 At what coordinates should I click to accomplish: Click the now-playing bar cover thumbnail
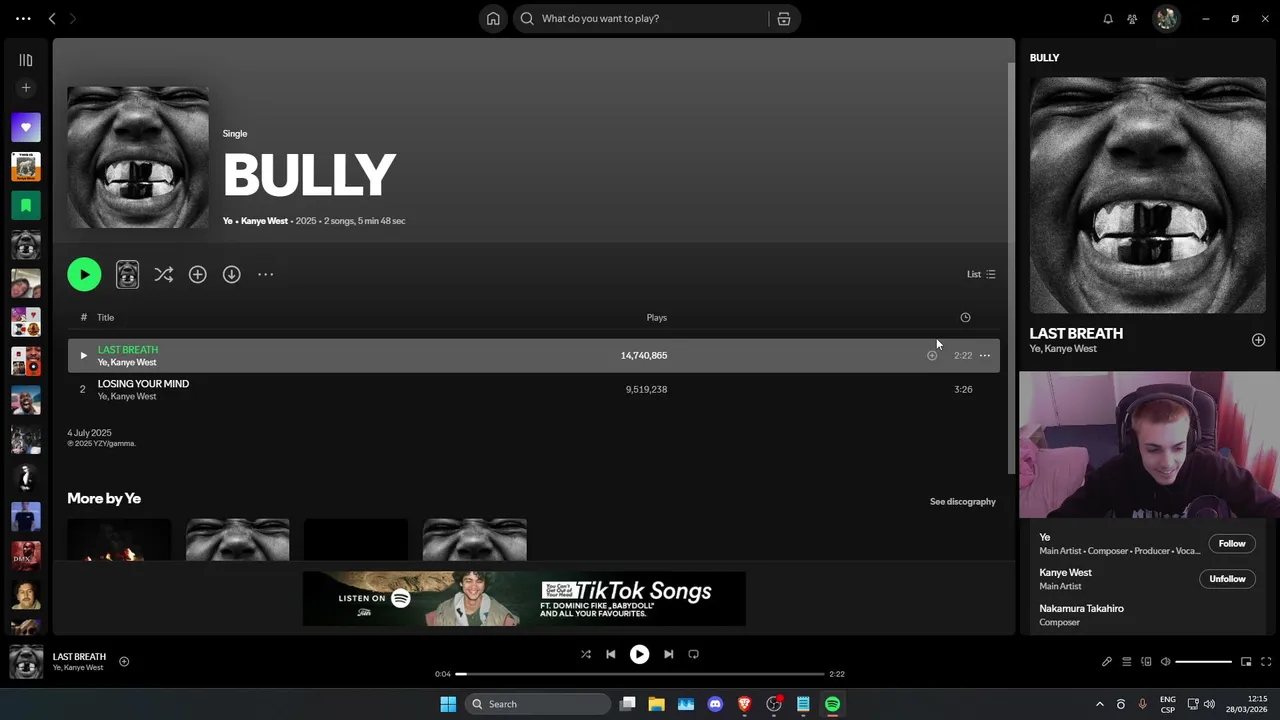click(x=26, y=662)
